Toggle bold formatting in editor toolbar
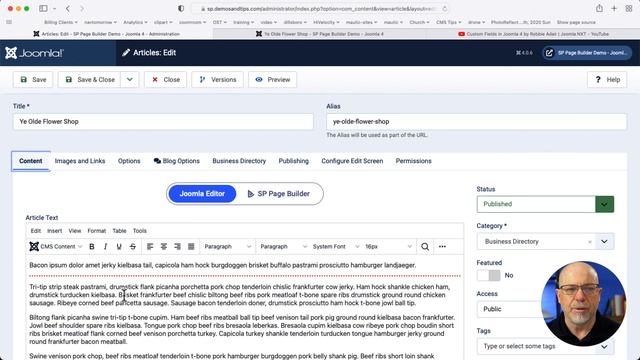This screenshot has height=360, width=640. 92,247
